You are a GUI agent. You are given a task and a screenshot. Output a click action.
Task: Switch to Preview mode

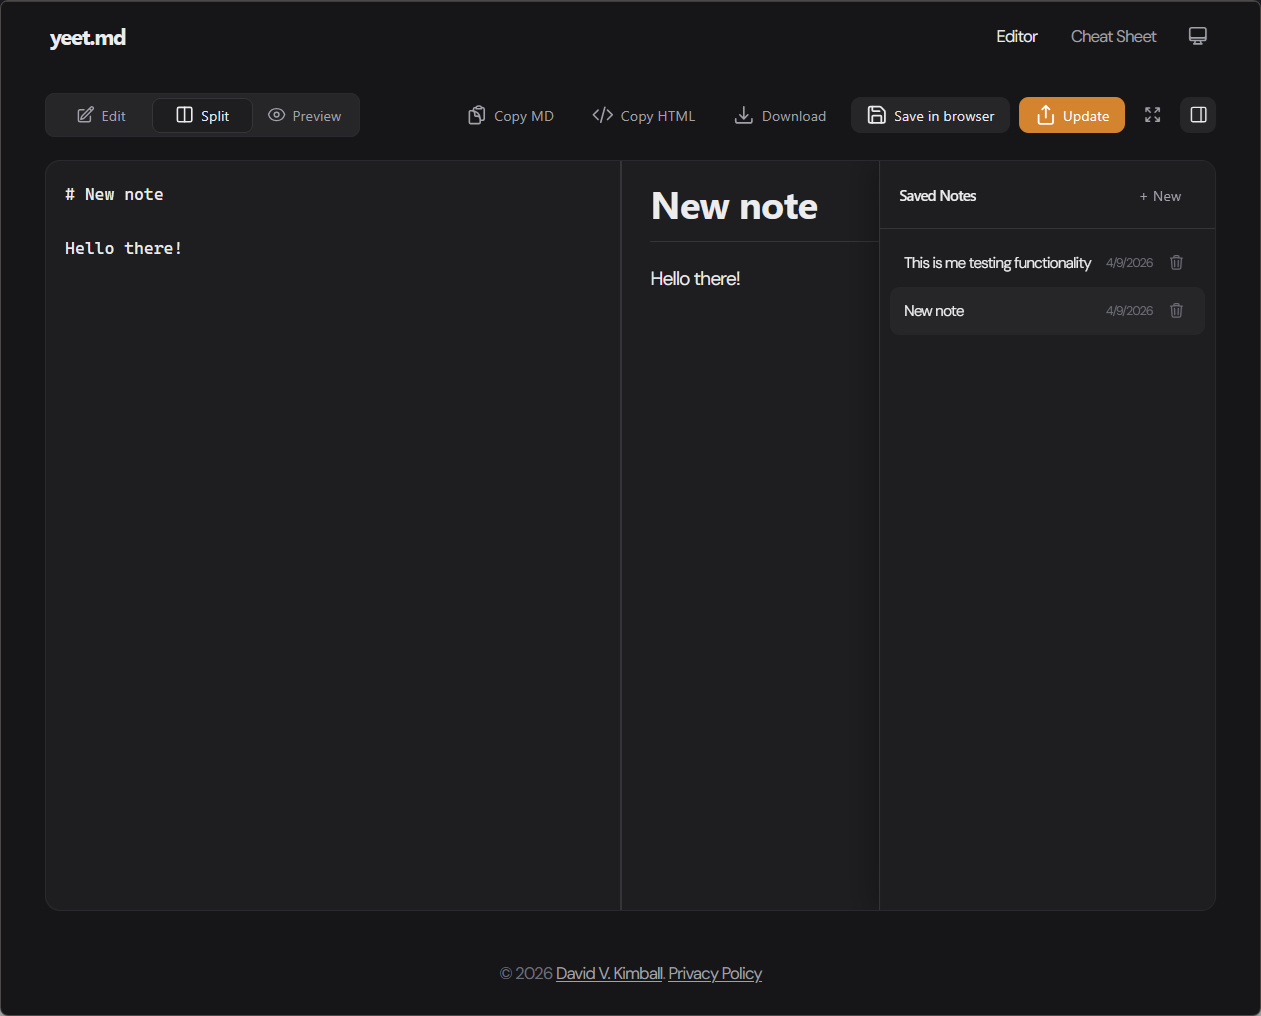[x=304, y=115]
